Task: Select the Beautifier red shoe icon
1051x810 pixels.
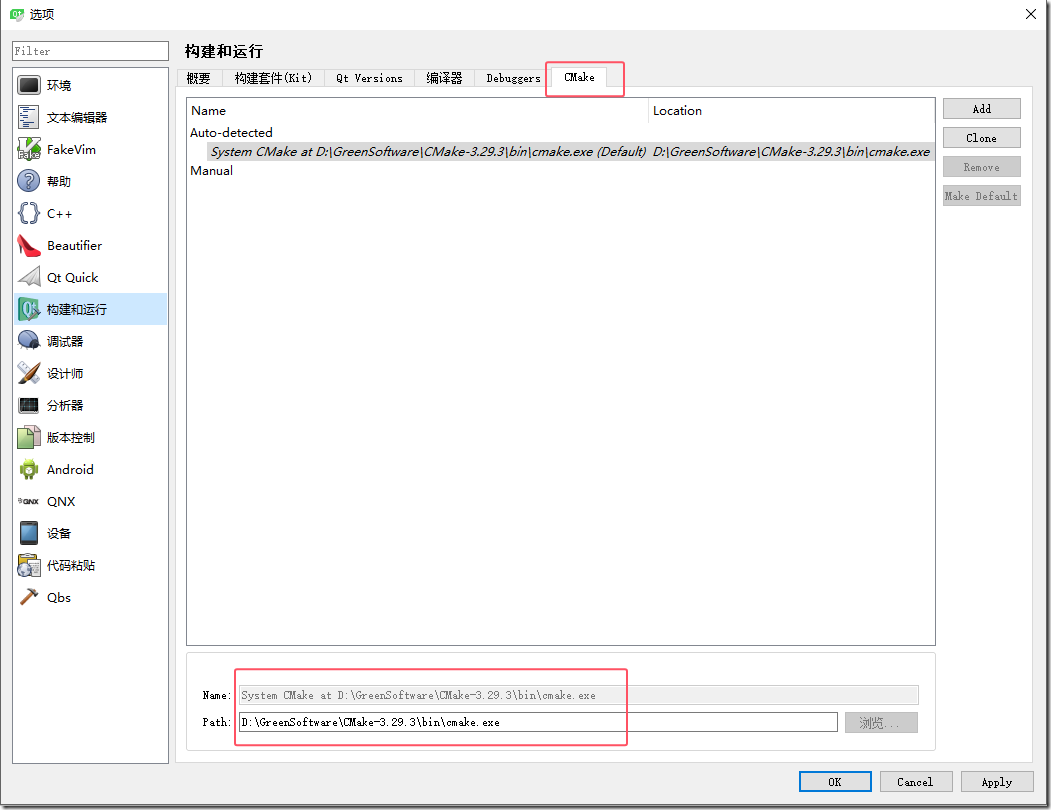Action: point(29,245)
